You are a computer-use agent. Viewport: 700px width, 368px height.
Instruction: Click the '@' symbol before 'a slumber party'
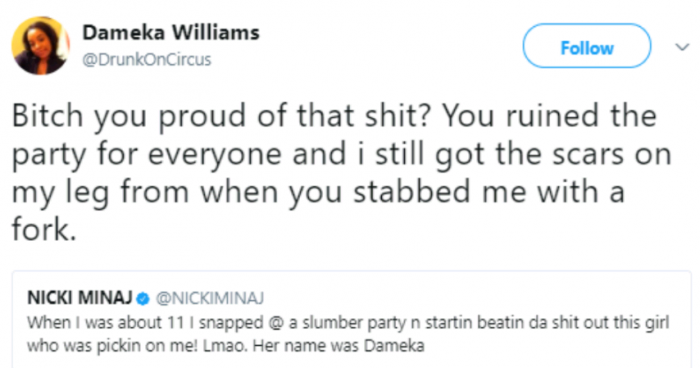pos(276,323)
